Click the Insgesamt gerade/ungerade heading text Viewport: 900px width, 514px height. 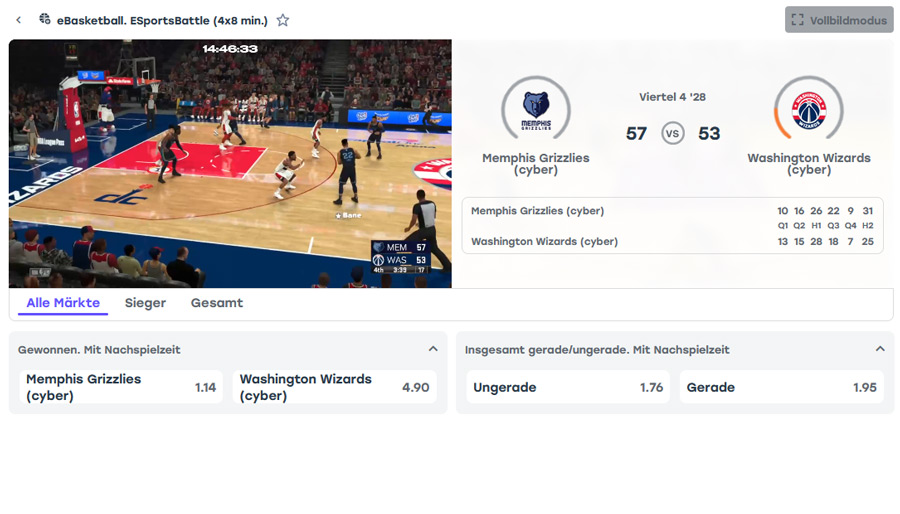point(597,350)
